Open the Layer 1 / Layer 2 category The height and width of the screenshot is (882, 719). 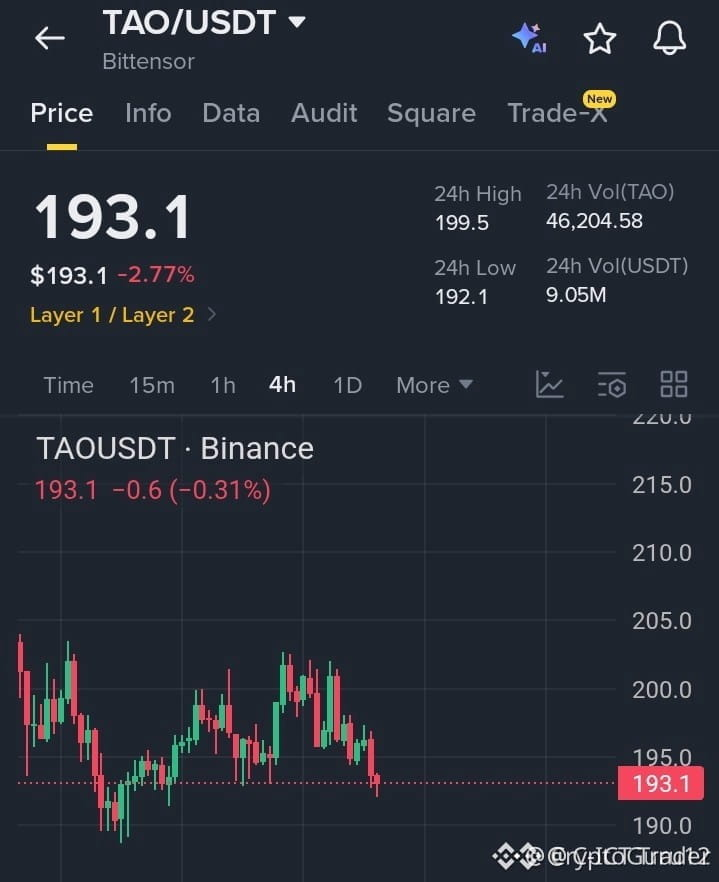pos(123,315)
